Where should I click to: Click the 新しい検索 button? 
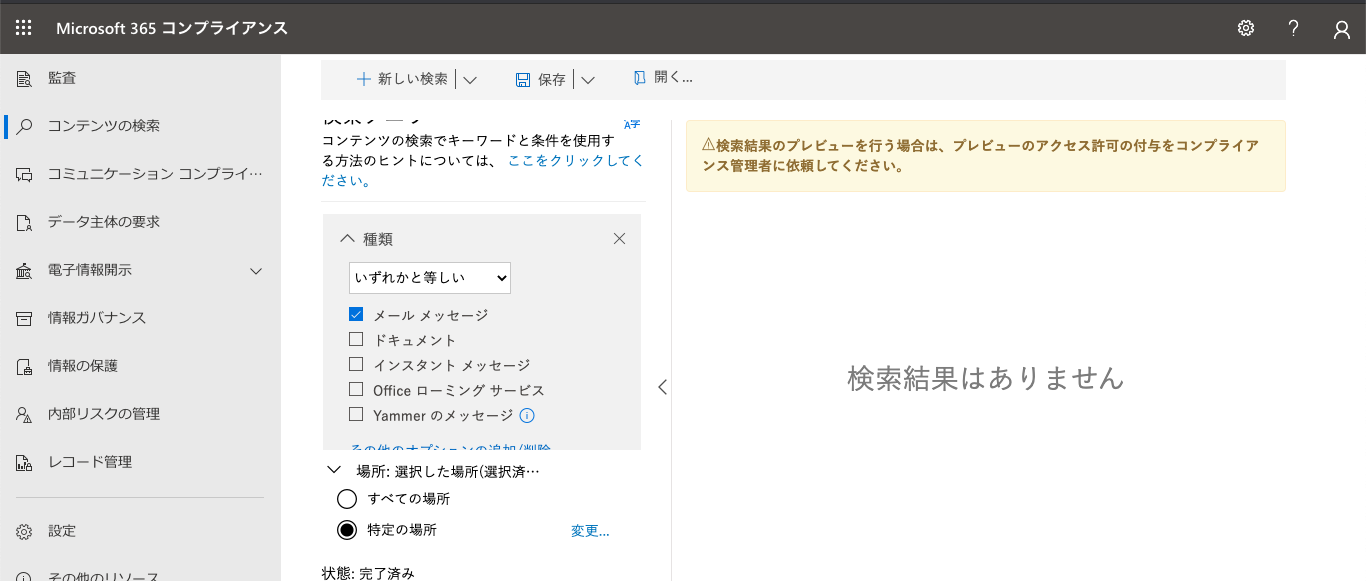(402, 79)
